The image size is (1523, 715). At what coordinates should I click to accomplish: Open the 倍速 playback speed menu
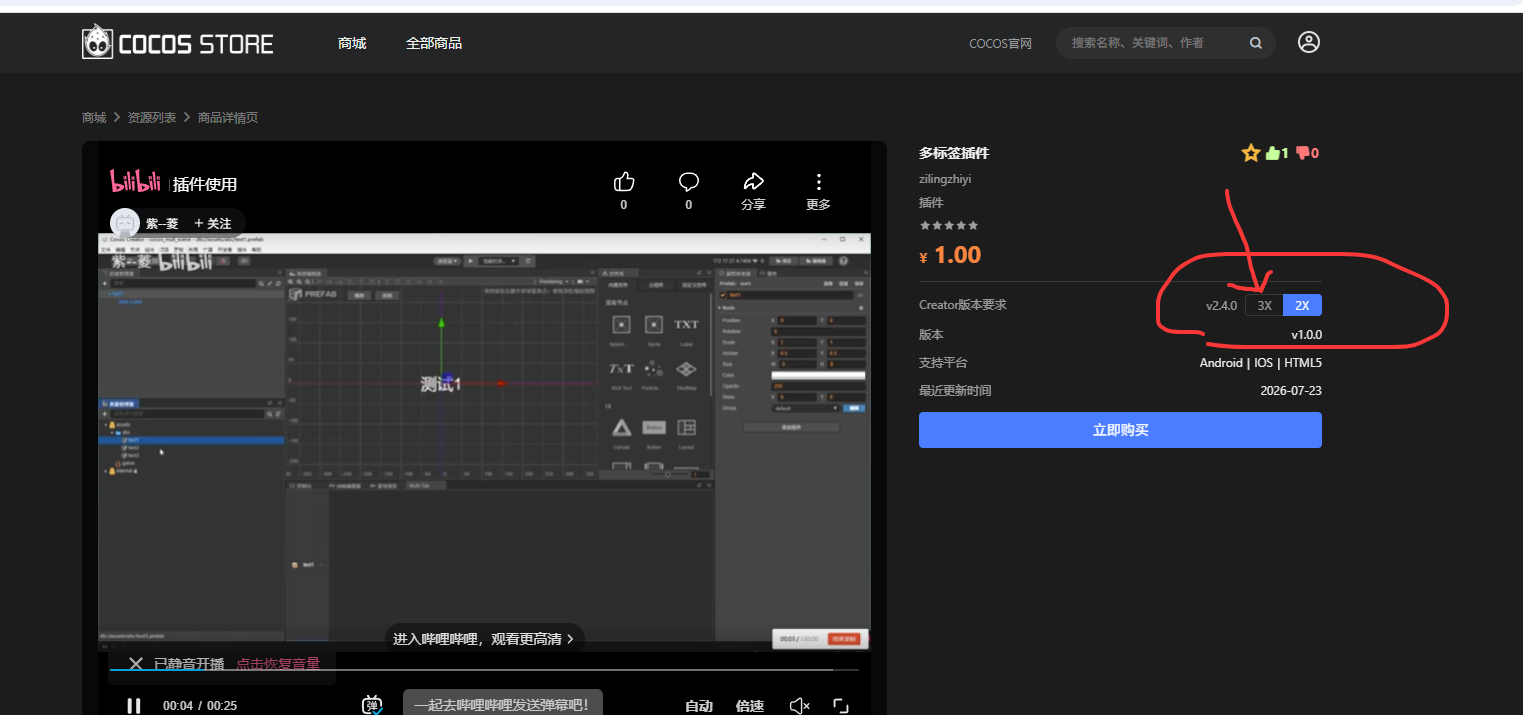[750, 706]
